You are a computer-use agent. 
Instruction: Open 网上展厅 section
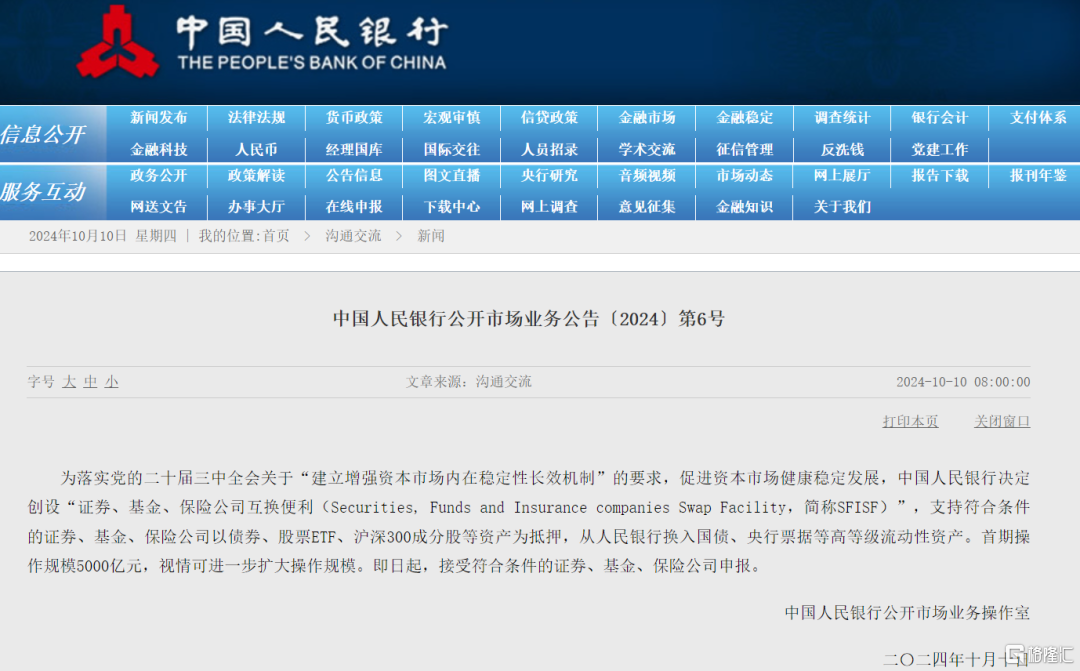pyautogui.click(x=842, y=176)
